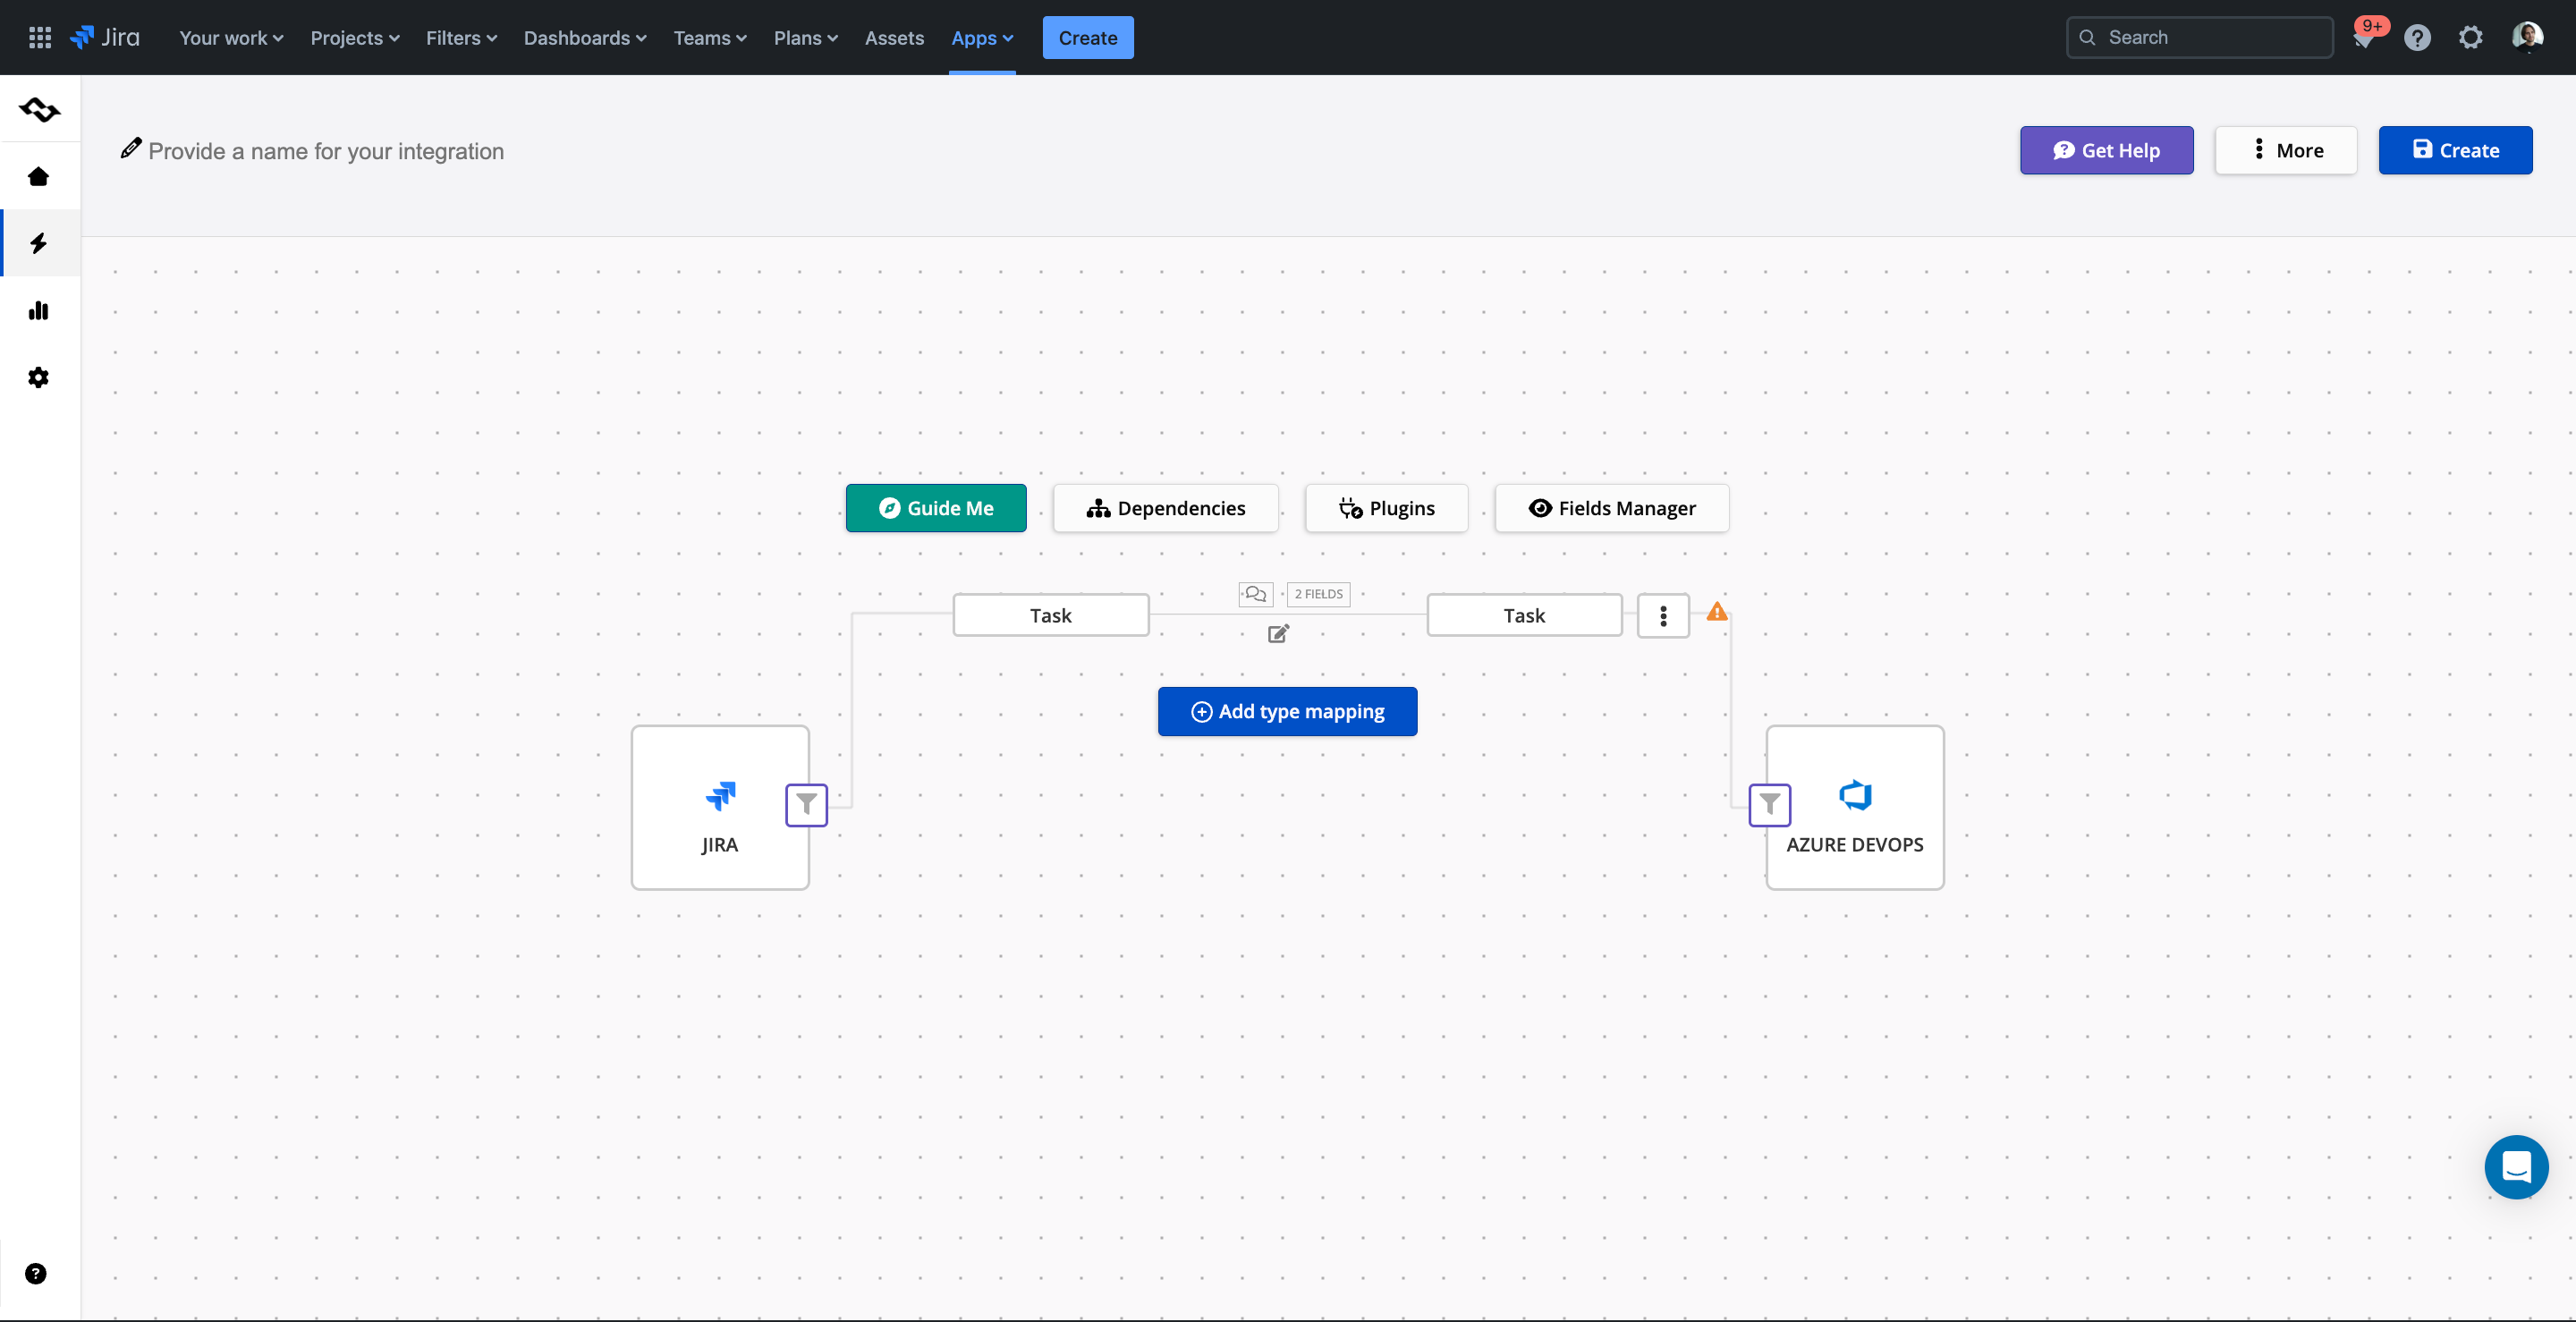Open Jira settings gear in the top bar
The image size is (2576, 1322).
[2470, 38]
